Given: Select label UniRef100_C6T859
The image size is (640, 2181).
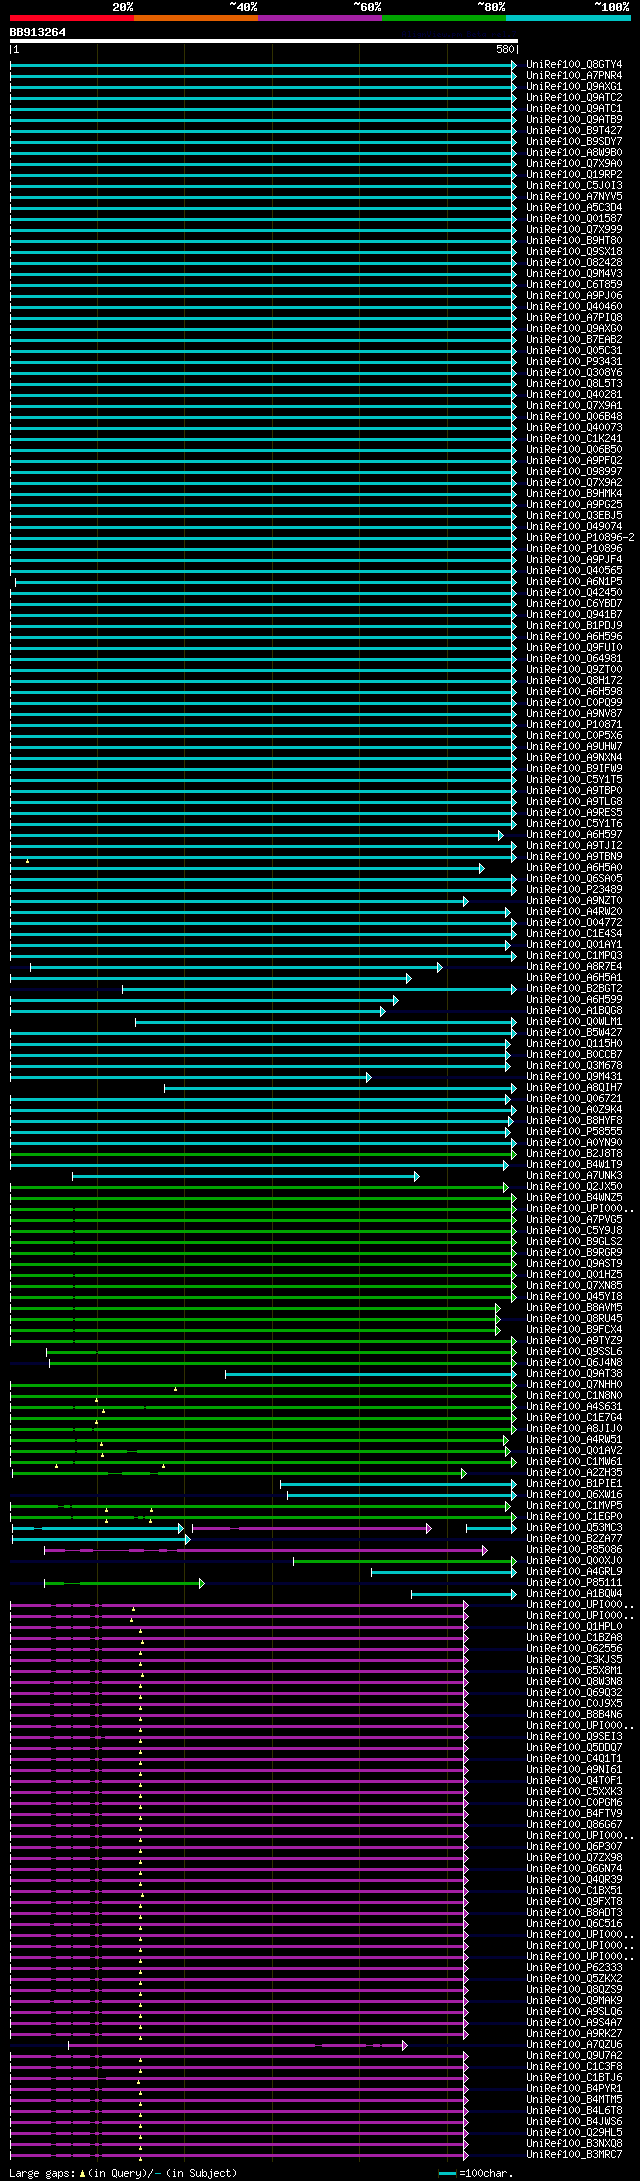Looking at the screenshot, I should 574,285.
